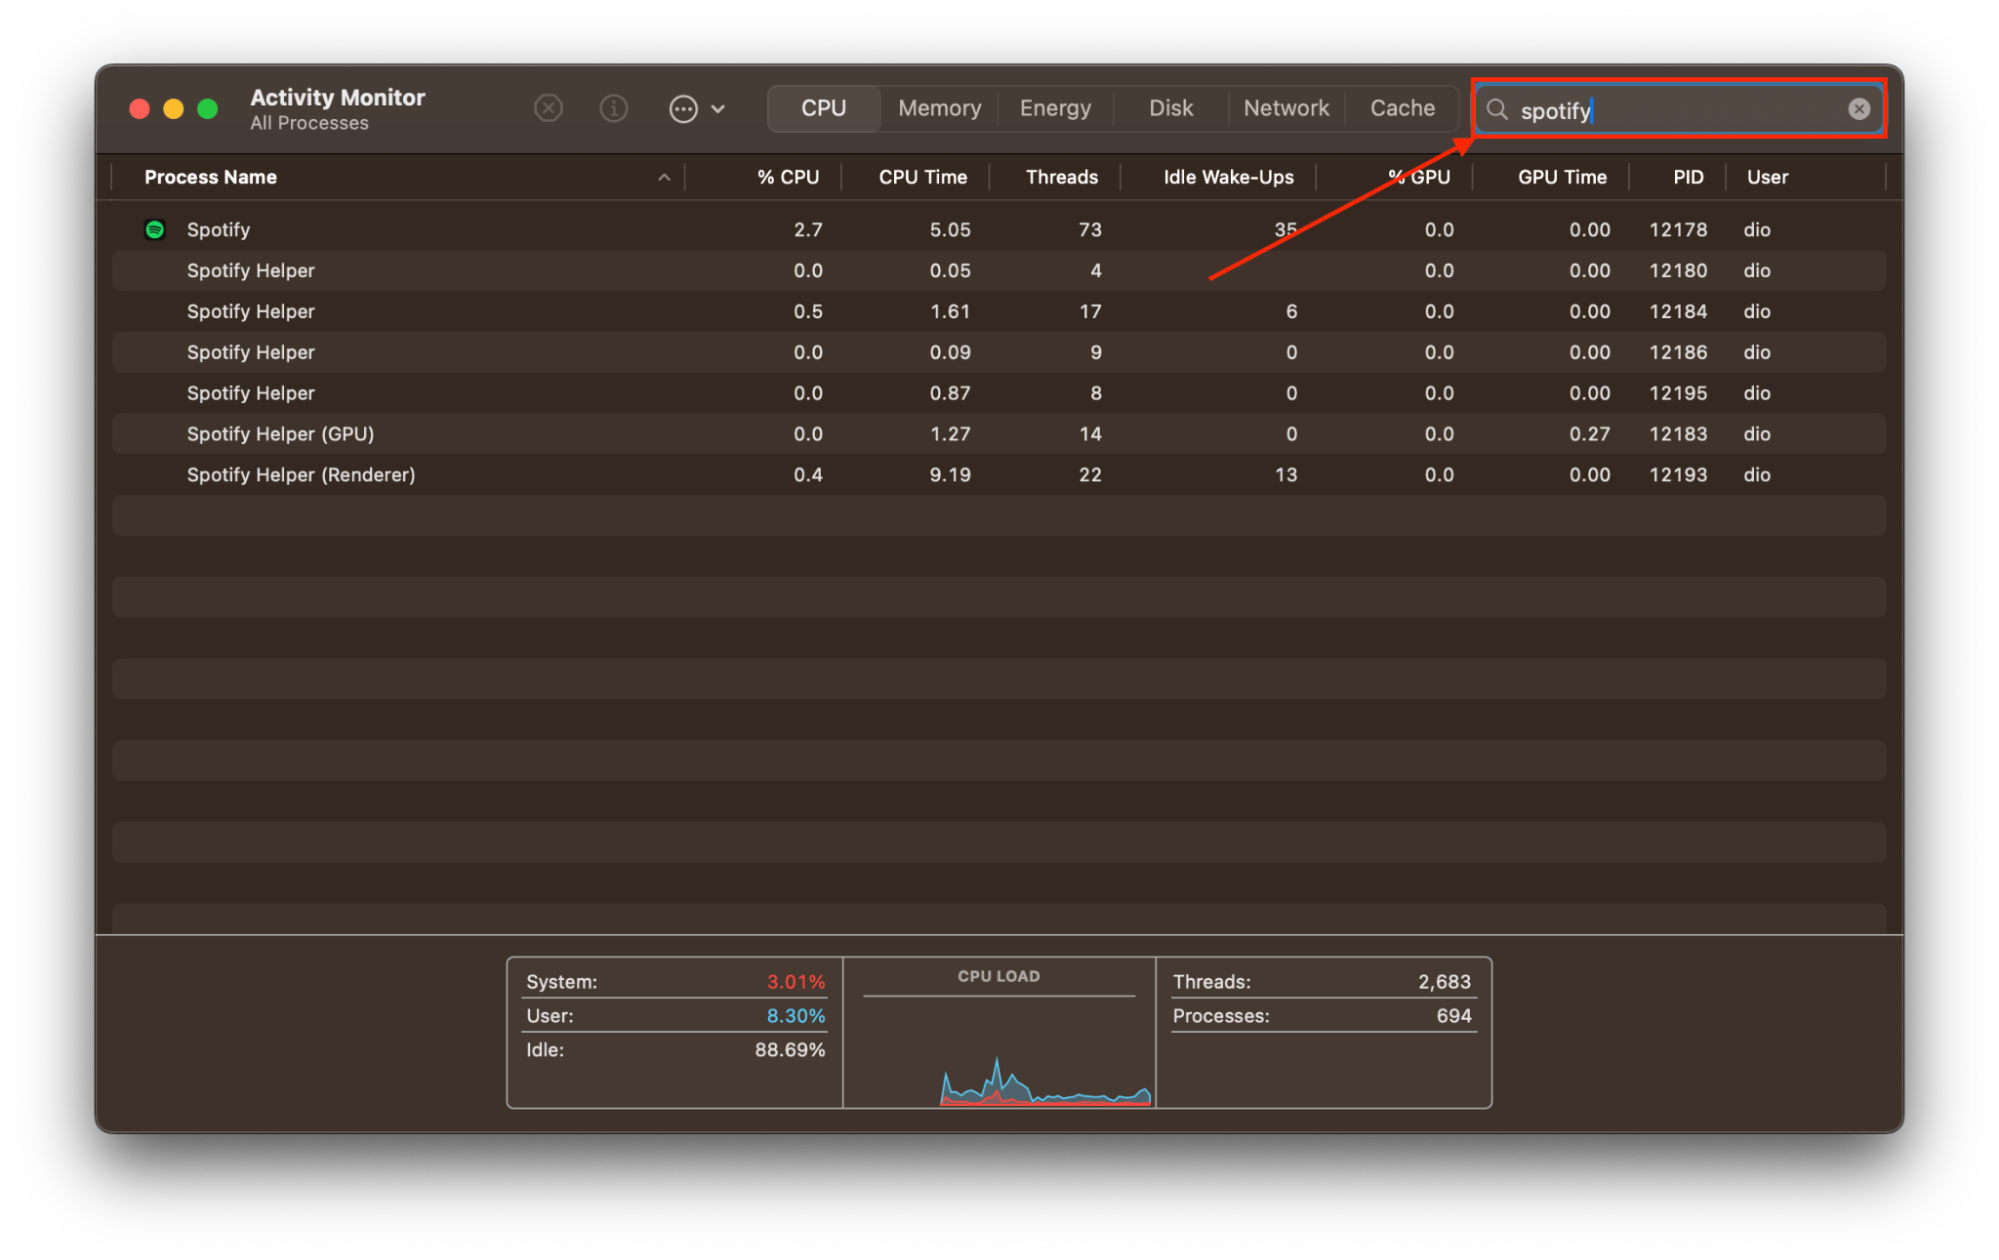Select Spotify Helper with PID 12180
1999x1260 pixels.
point(999,271)
